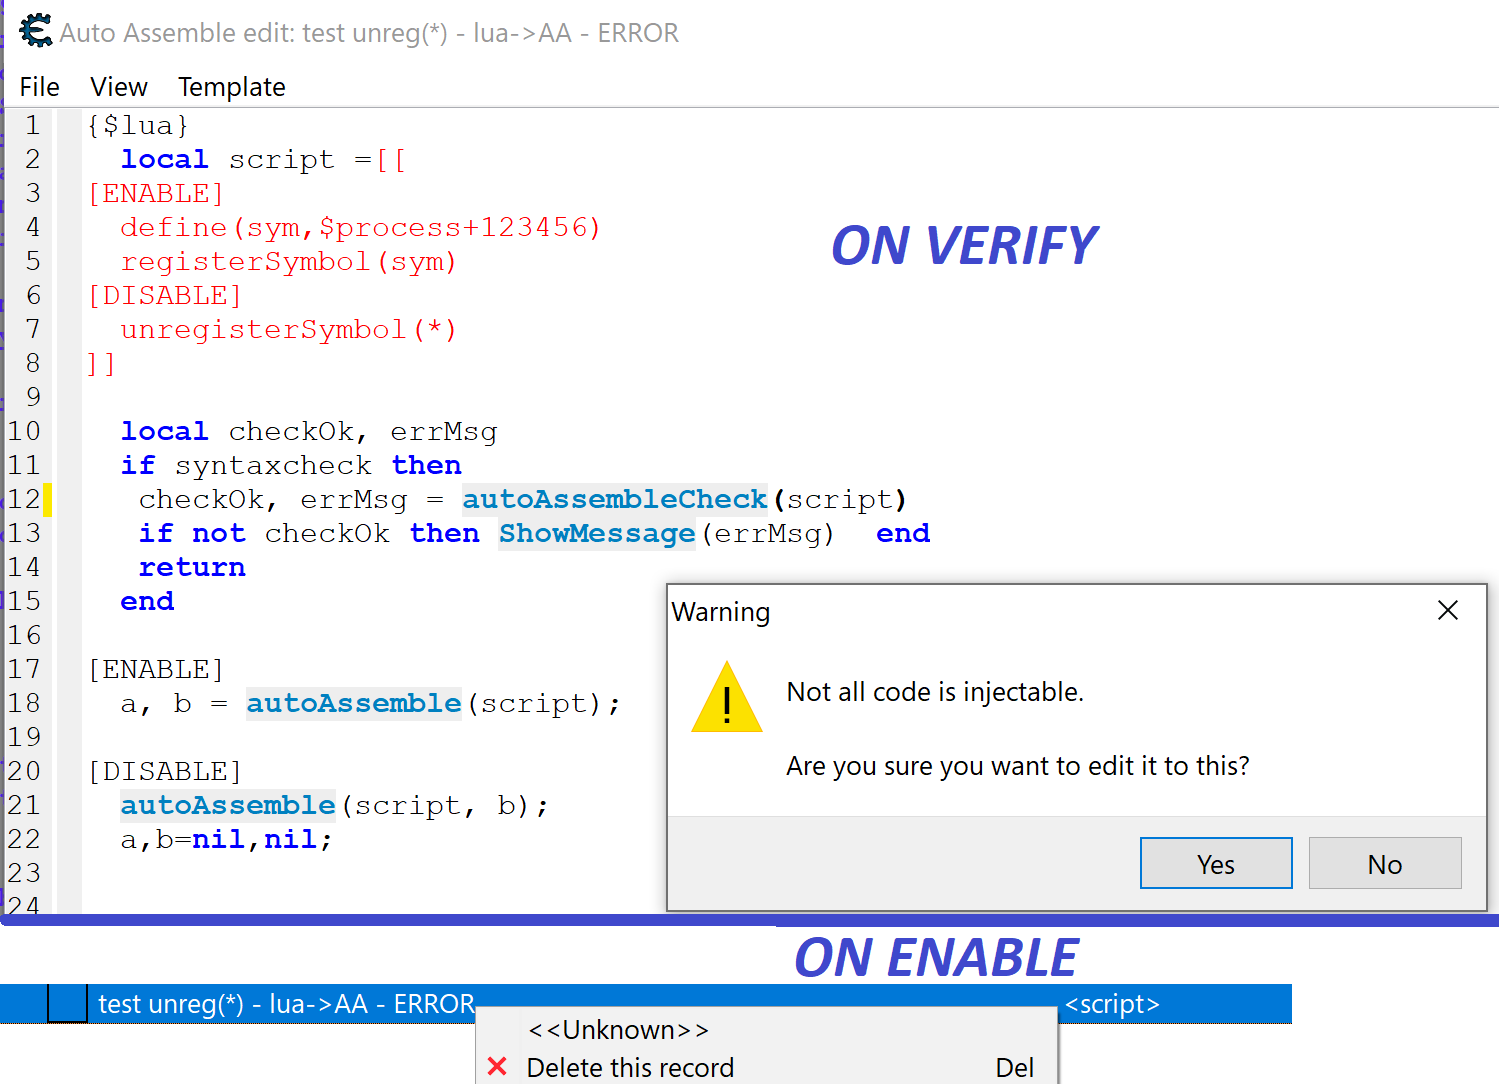1499x1085 pixels.
Task: Place cursor at {$lua} on line 1
Action: coord(138,125)
